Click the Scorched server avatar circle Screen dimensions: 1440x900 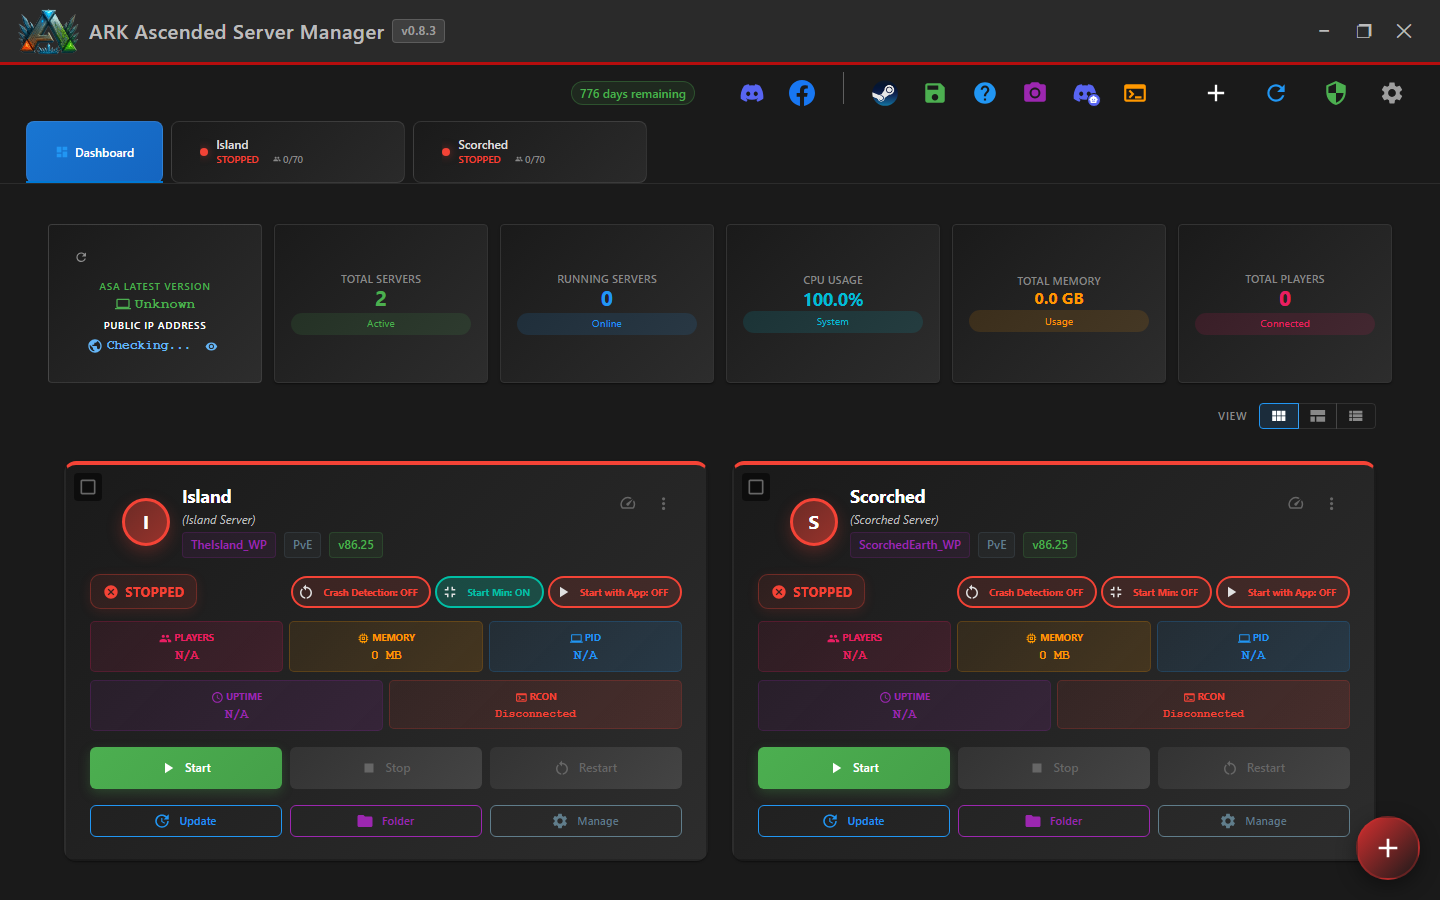coord(814,522)
